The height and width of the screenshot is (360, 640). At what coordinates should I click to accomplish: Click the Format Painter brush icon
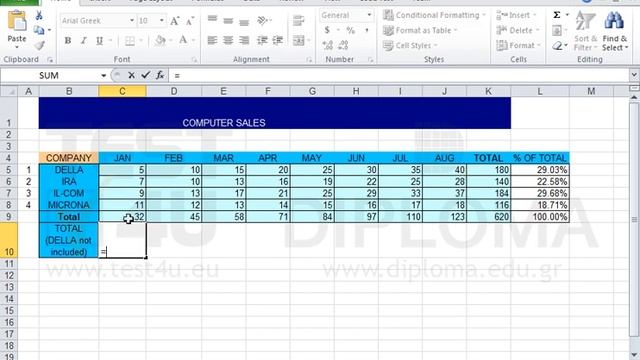pos(39,45)
